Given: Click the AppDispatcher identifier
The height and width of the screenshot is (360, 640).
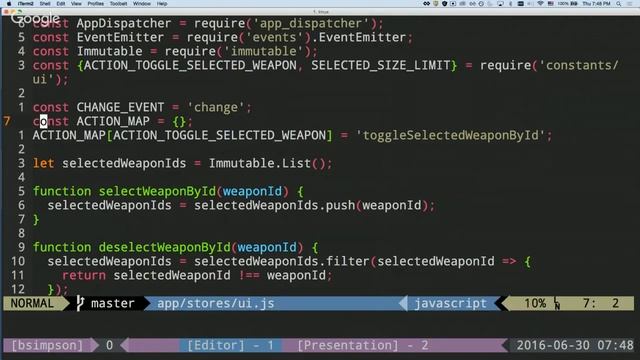Looking at the screenshot, I should pyautogui.click(x=124, y=23).
